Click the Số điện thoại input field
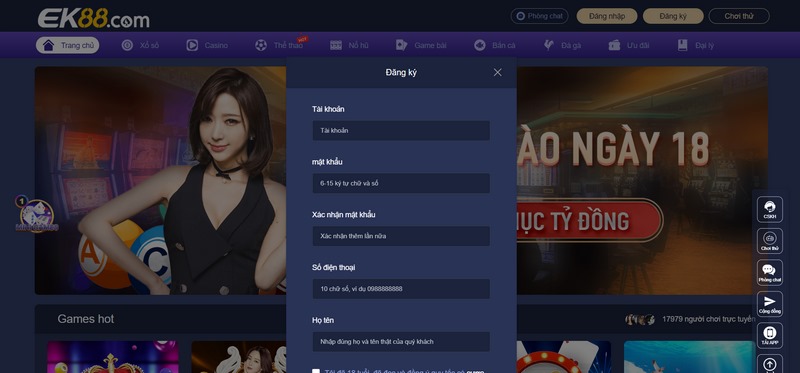 [401, 289]
